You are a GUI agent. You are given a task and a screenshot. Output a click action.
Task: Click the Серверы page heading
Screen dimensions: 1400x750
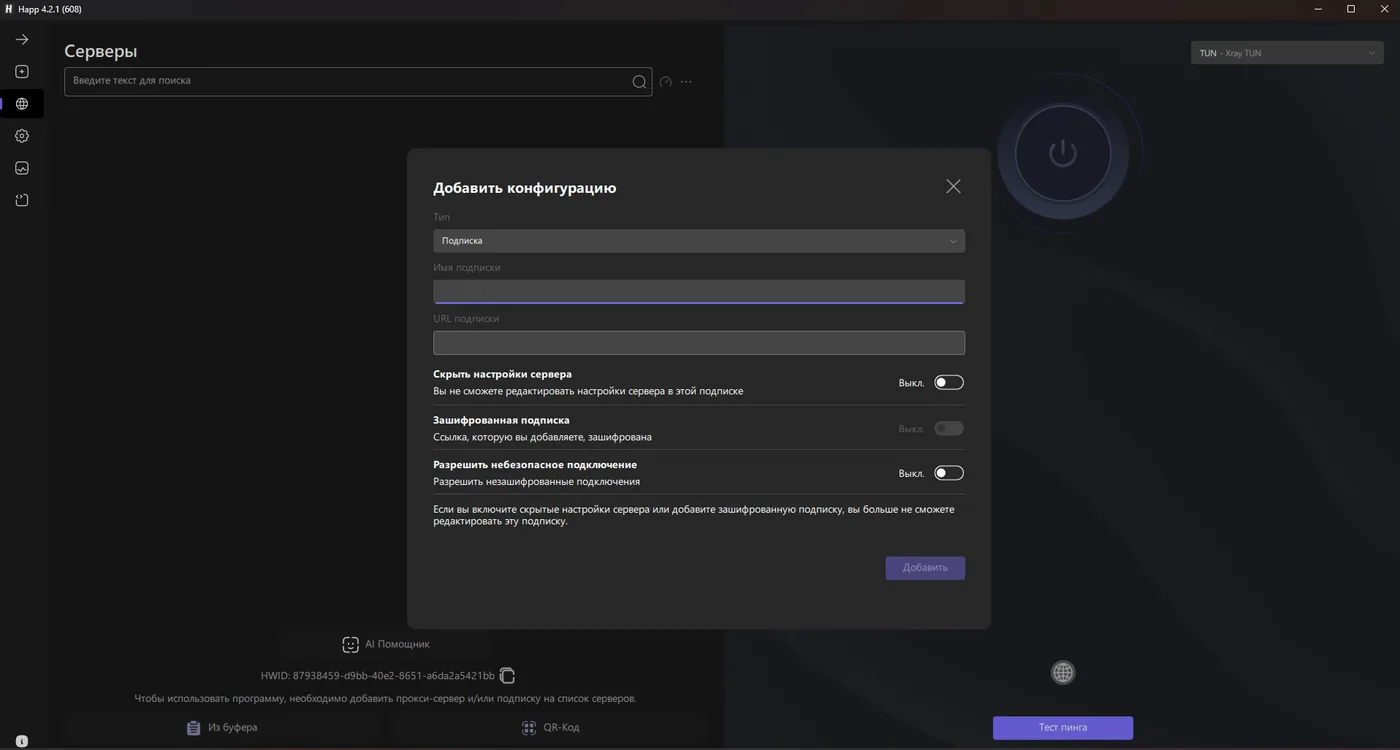tap(101, 51)
